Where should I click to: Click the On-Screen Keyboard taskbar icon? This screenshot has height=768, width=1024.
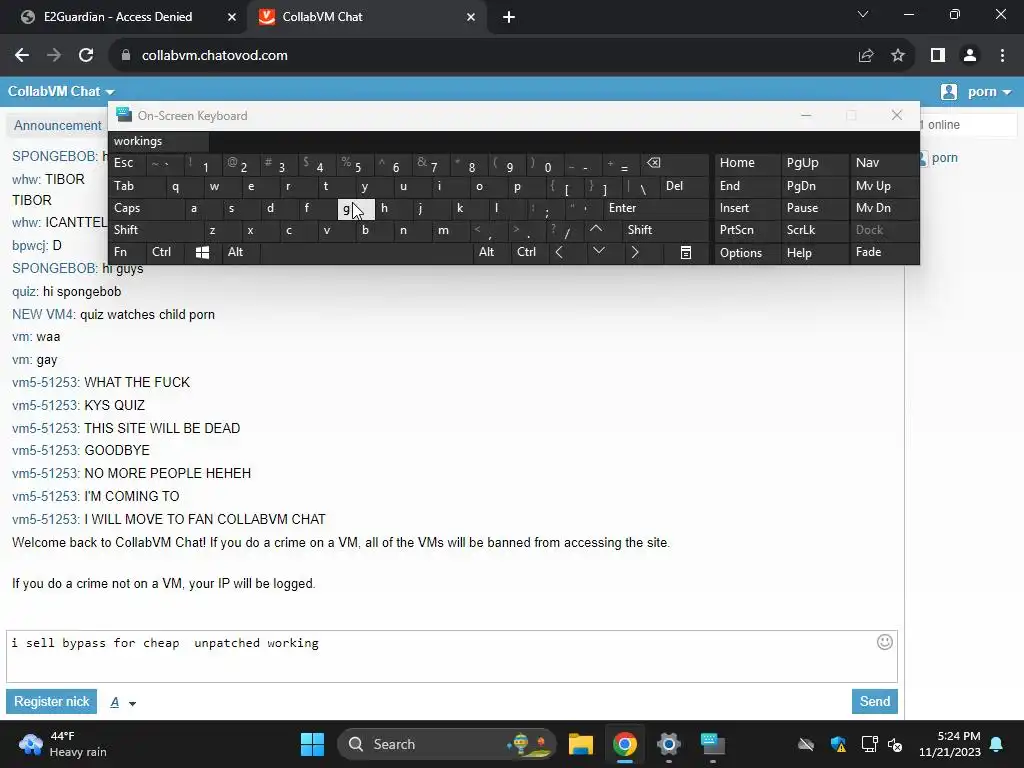coord(712,744)
